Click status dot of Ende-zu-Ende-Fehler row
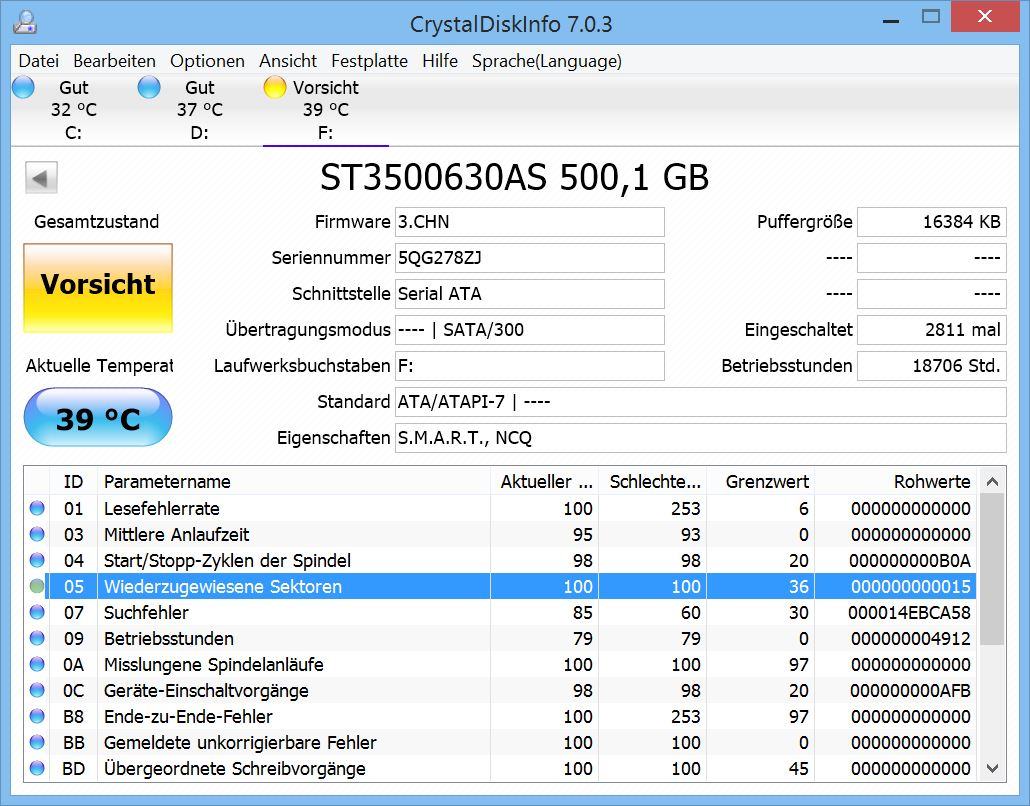Screen dimensions: 1030x806 point(37,716)
